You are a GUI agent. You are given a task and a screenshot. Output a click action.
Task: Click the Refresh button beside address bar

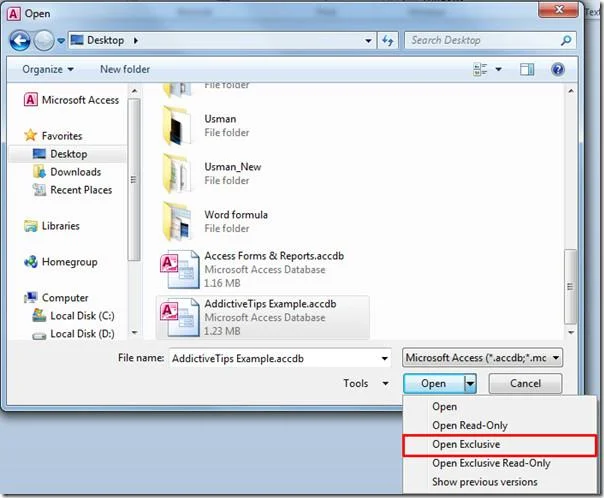(388, 40)
